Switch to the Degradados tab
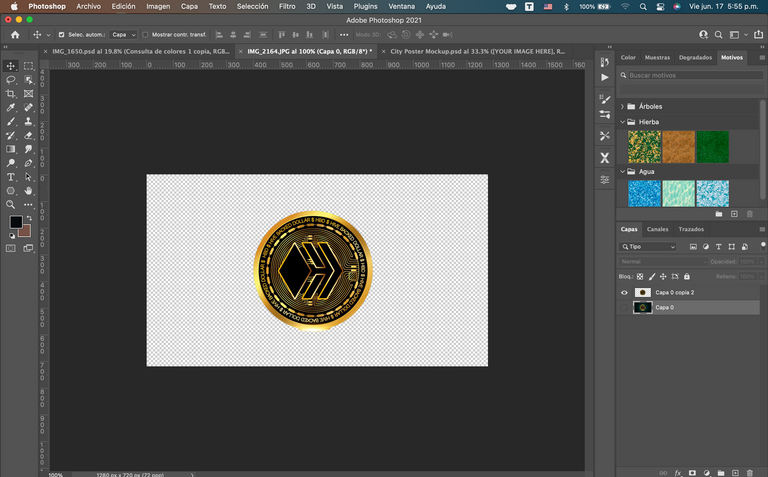Screen dimensions: 768x477 click(696, 57)
